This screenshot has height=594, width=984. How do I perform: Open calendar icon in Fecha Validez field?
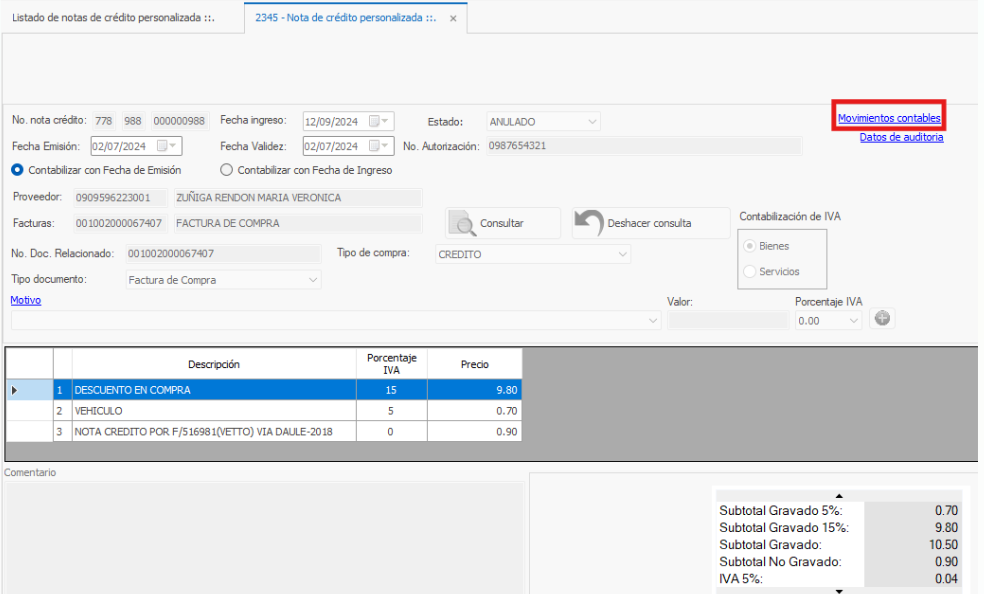pyautogui.click(x=378, y=146)
